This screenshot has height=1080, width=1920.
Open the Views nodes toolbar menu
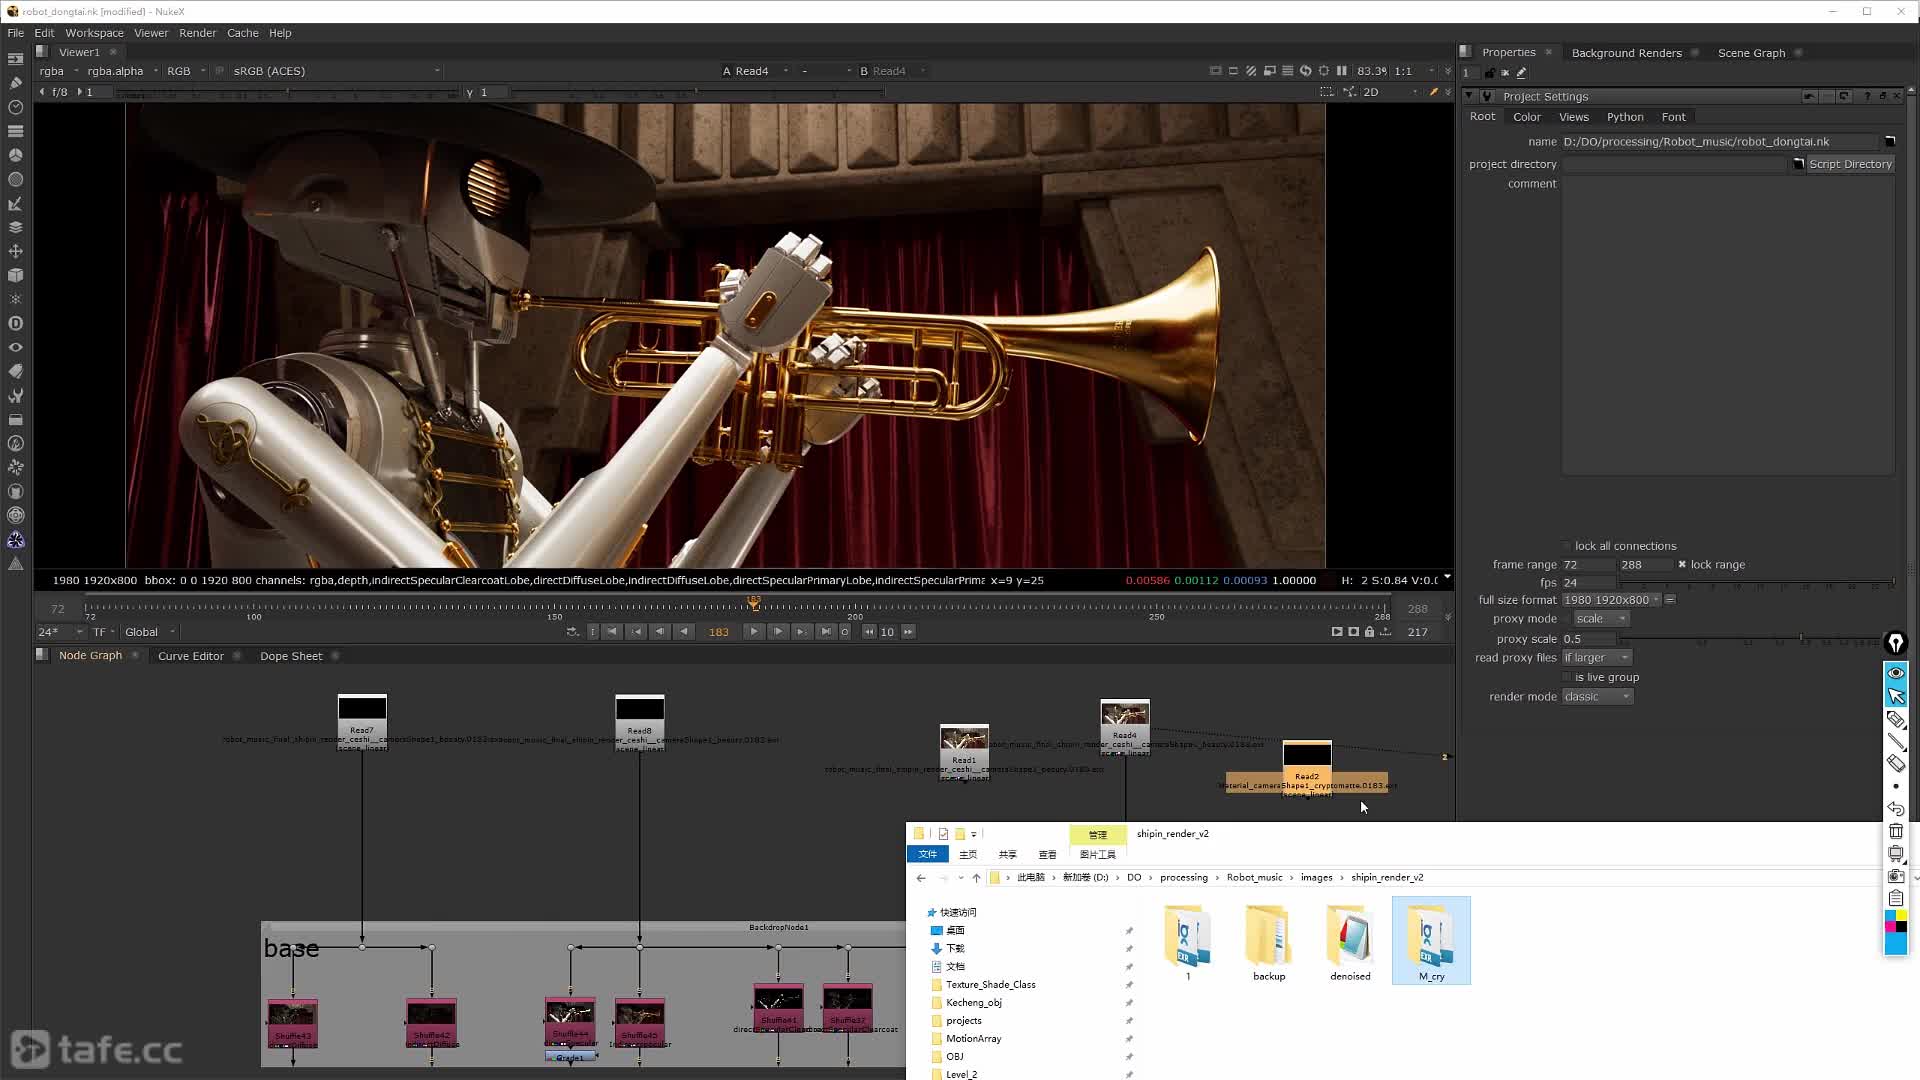pyautogui.click(x=15, y=347)
